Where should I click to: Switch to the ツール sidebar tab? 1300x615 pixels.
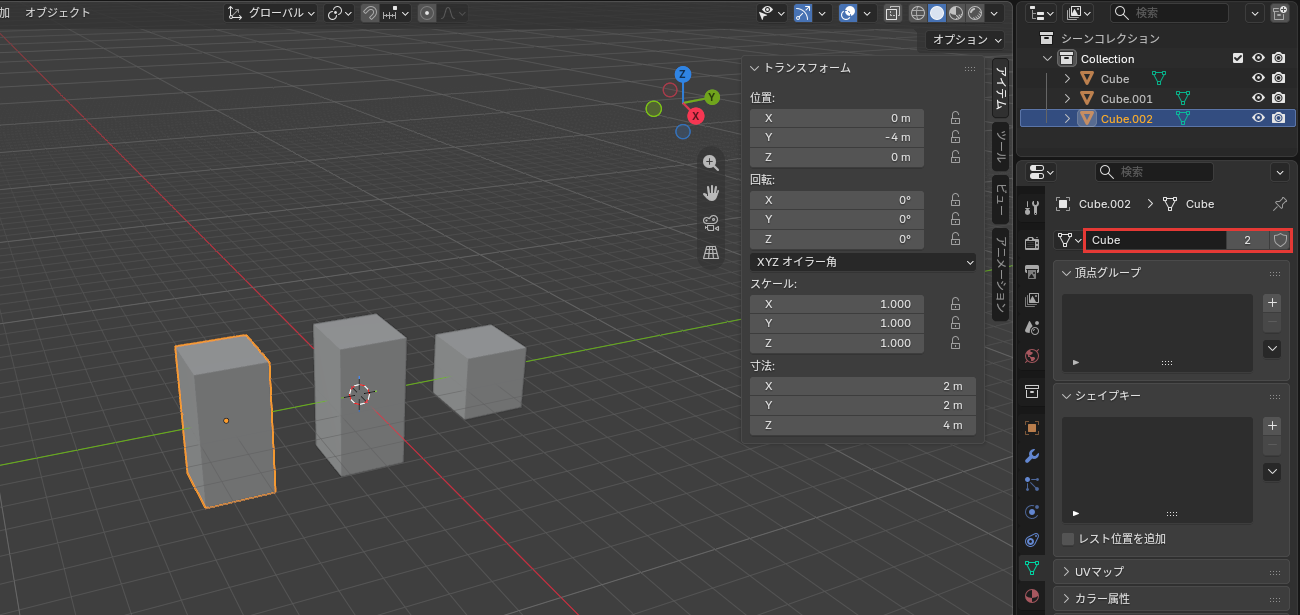point(1000,147)
